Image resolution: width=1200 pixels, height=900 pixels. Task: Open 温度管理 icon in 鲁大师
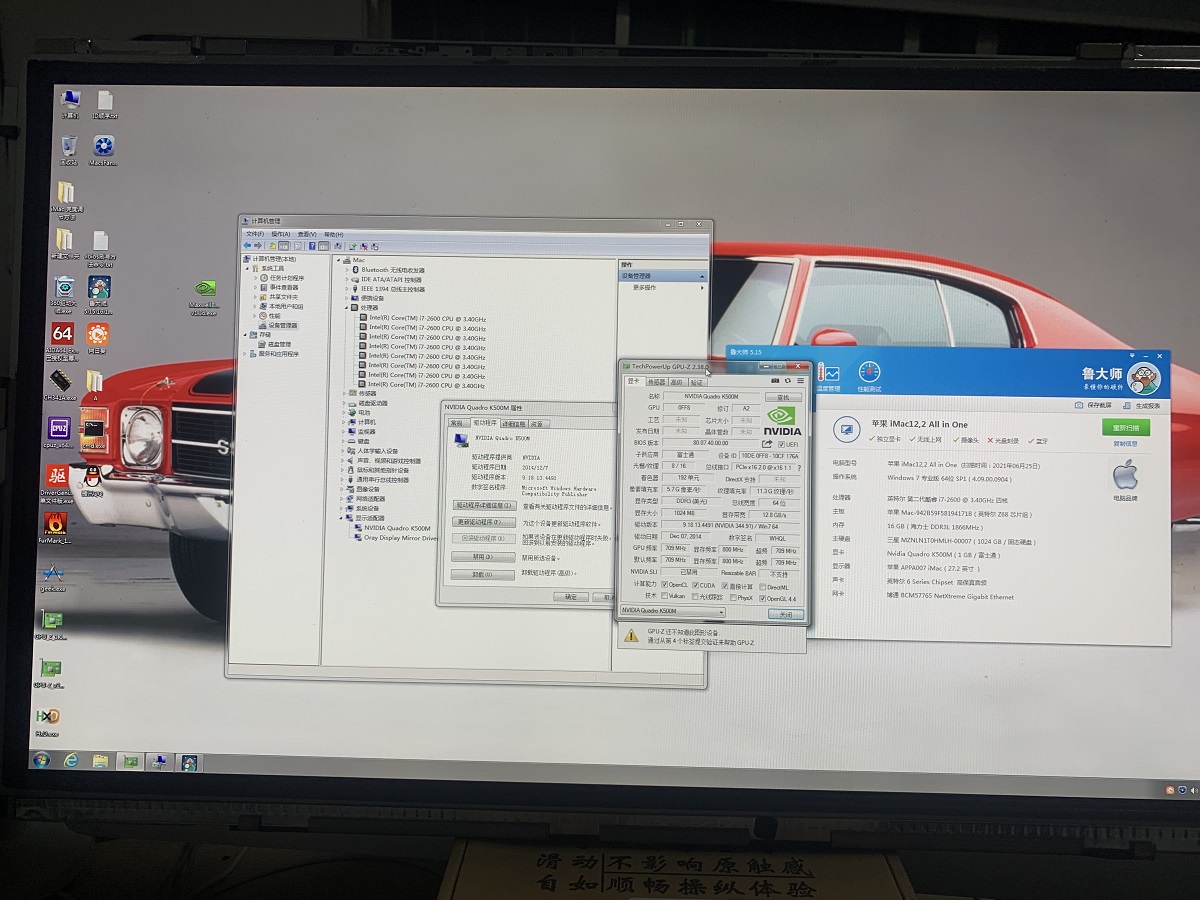click(828, 372)
